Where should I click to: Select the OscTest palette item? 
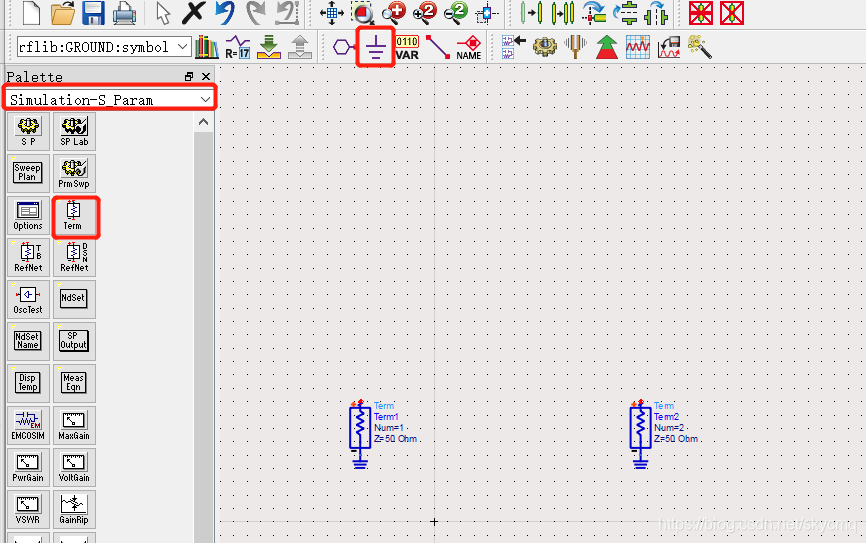[28, 299]
